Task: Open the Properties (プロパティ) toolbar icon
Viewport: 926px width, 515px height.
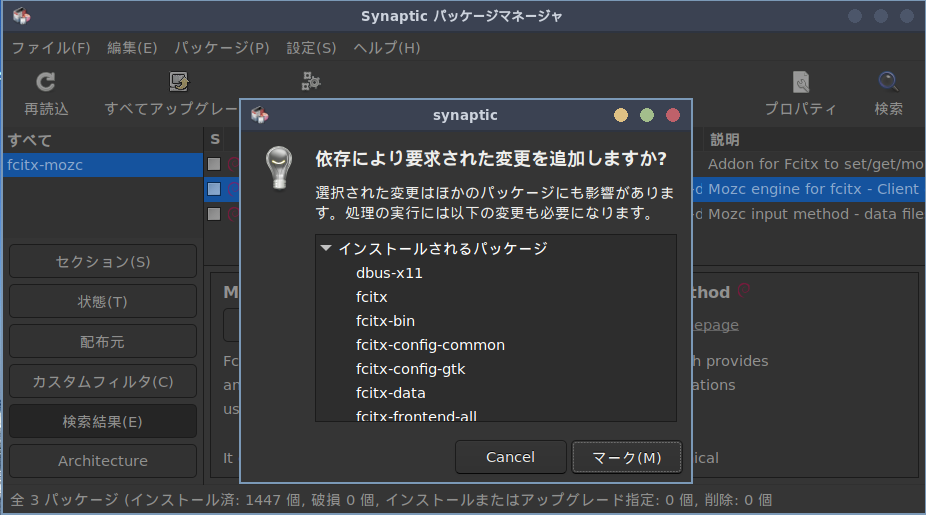Action: [x=801, y=82]
